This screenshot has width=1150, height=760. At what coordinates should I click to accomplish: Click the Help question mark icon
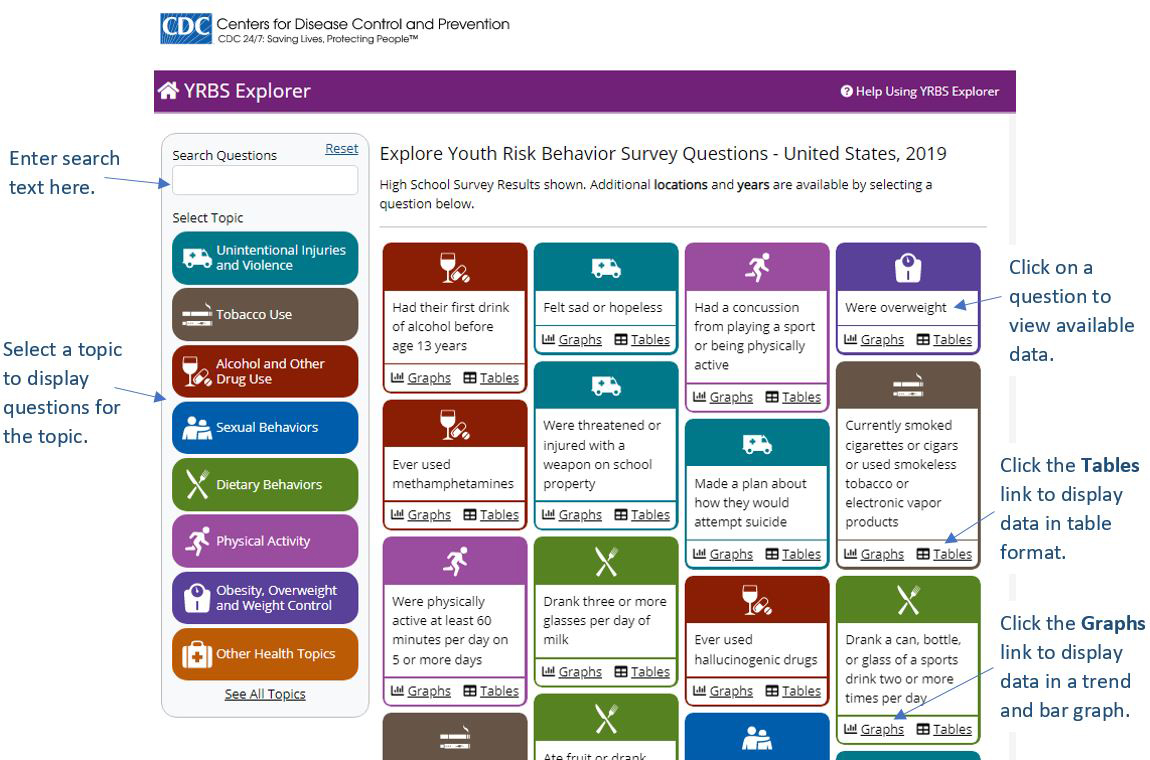[x=846, y=91]
